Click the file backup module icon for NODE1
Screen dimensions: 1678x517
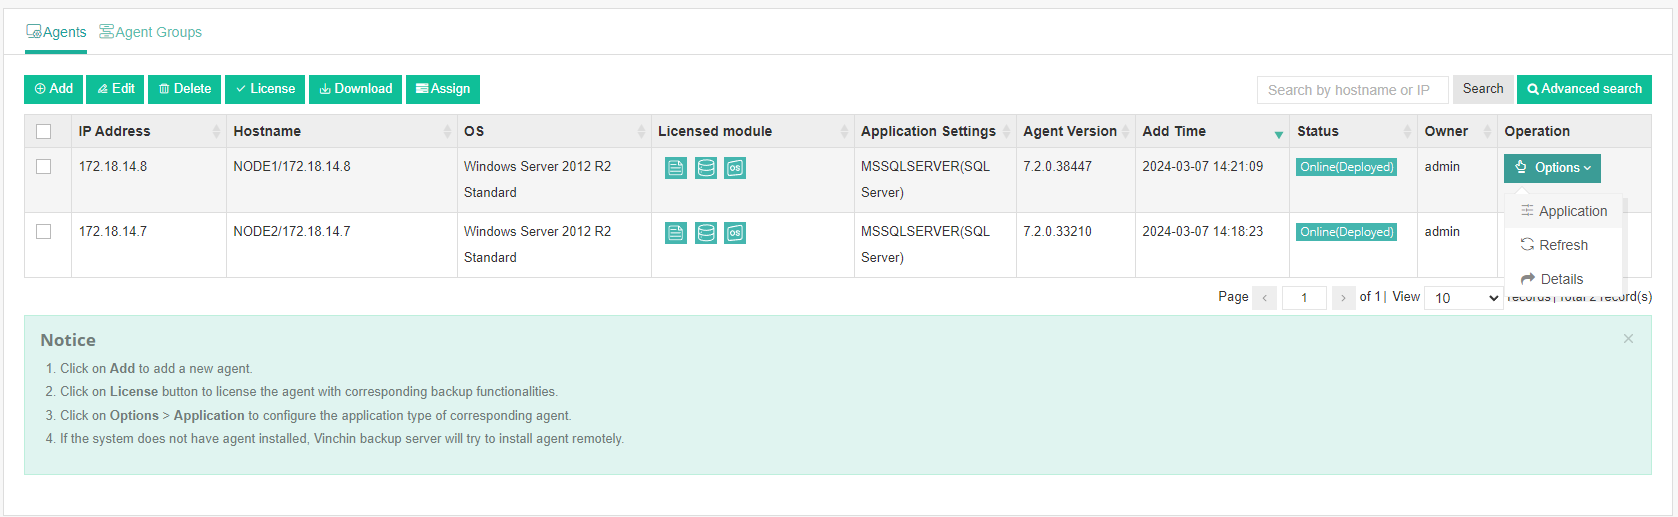676,168
